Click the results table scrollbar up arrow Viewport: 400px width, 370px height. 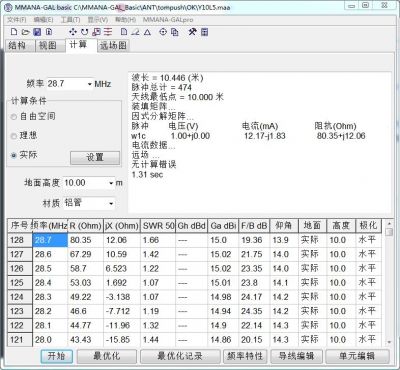point(389,223)
